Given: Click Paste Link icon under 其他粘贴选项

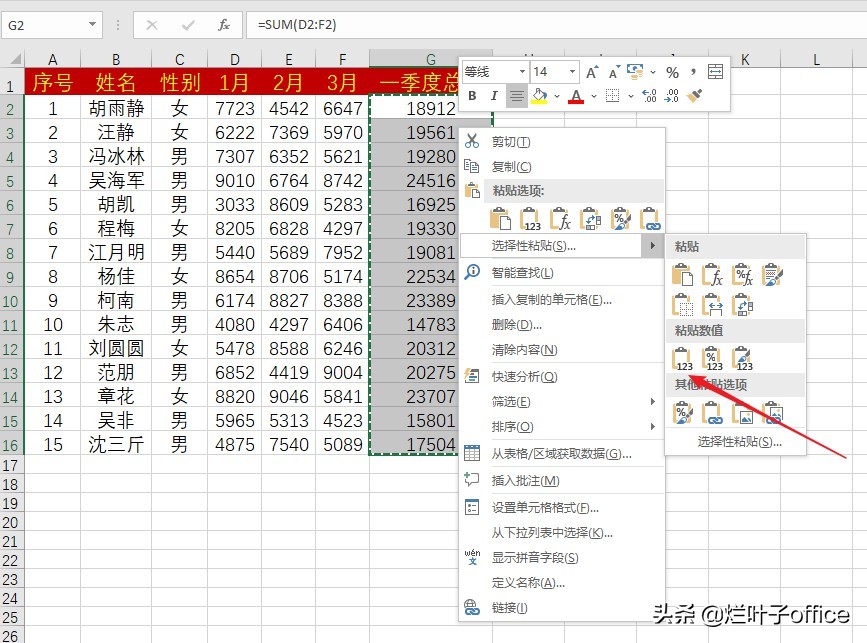Looking at the screenshot, I should tap(712, 412).
